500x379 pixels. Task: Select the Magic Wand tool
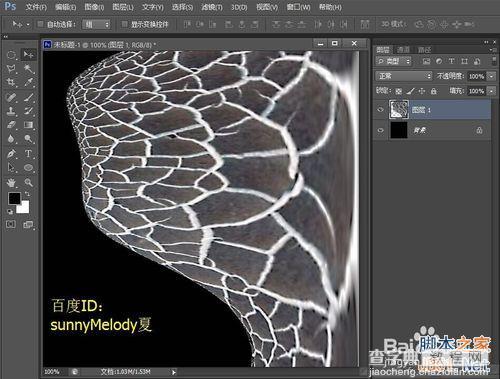click(29, 69)
